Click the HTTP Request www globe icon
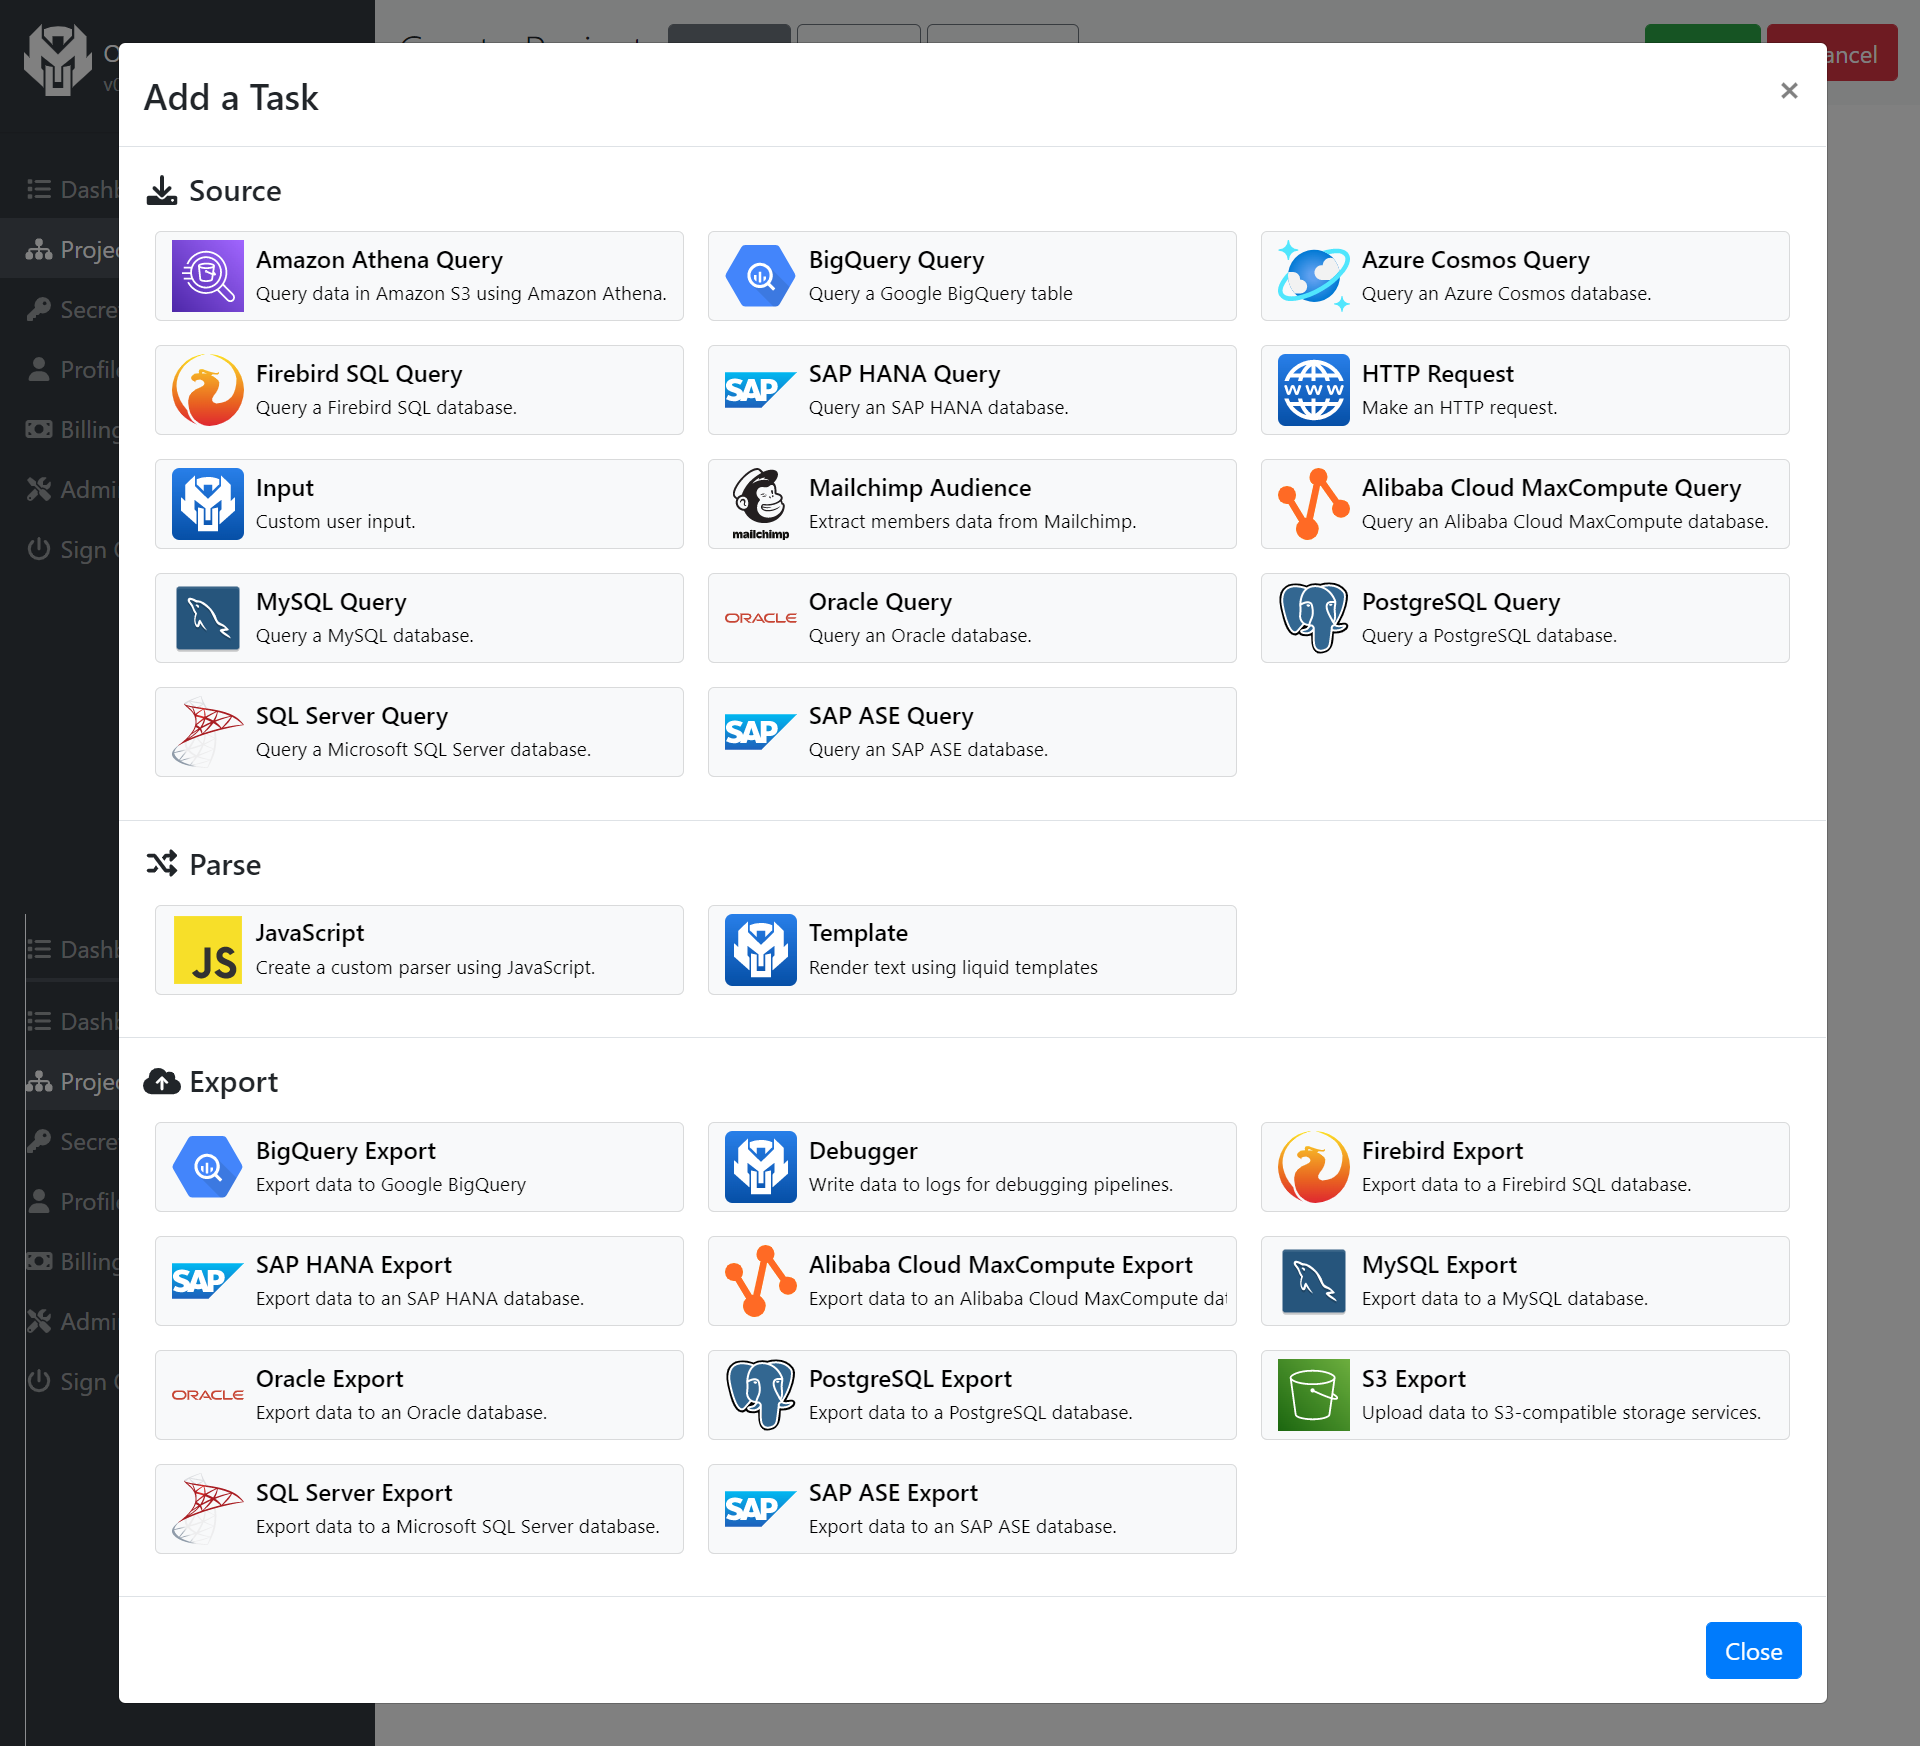Image resolution: width=1920 pixels, height=1746 pixels. pyautogui.click(x=1313, y=390)
